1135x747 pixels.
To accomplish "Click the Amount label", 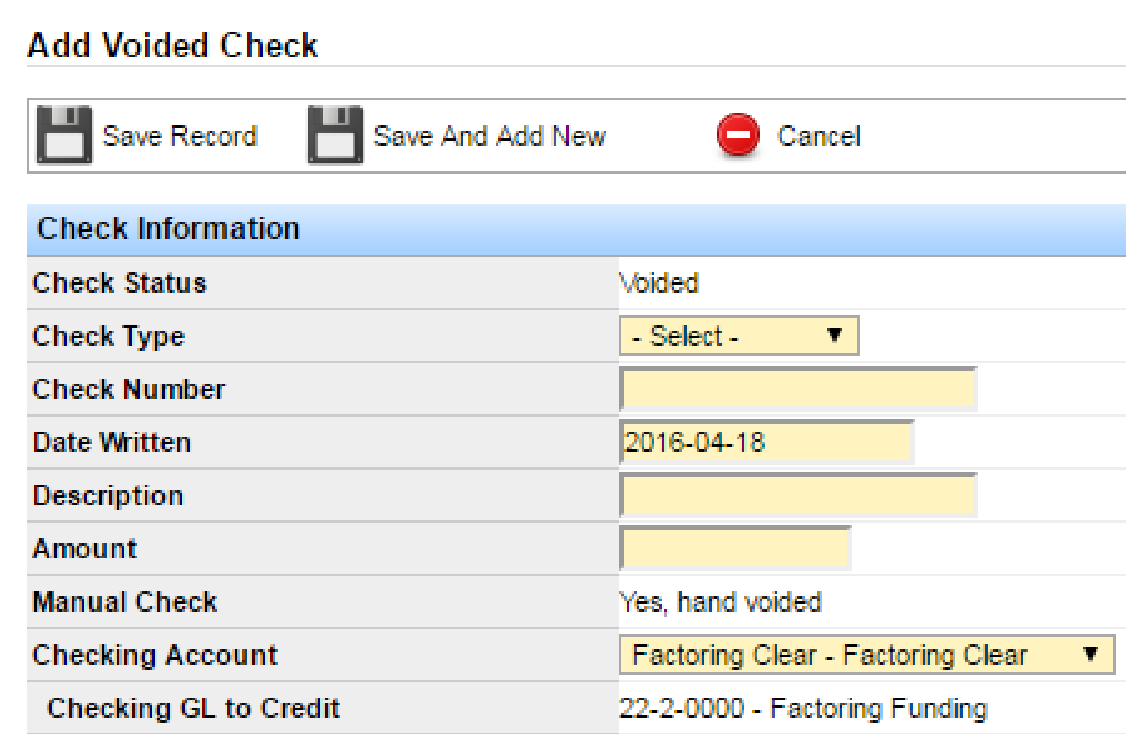I will tap(85, 549).
